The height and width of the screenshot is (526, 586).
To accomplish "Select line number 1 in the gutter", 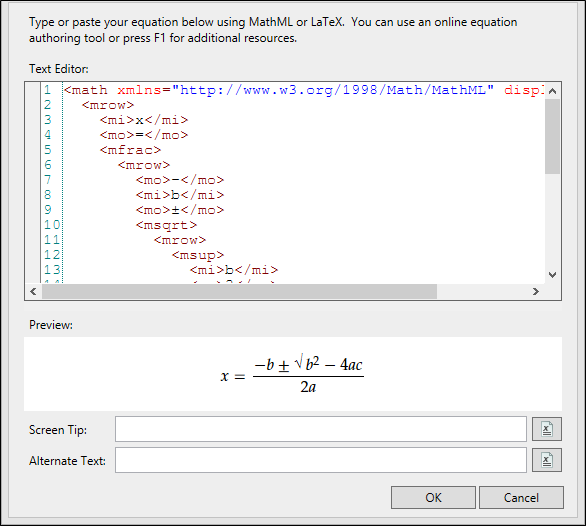I will [47, 90].
